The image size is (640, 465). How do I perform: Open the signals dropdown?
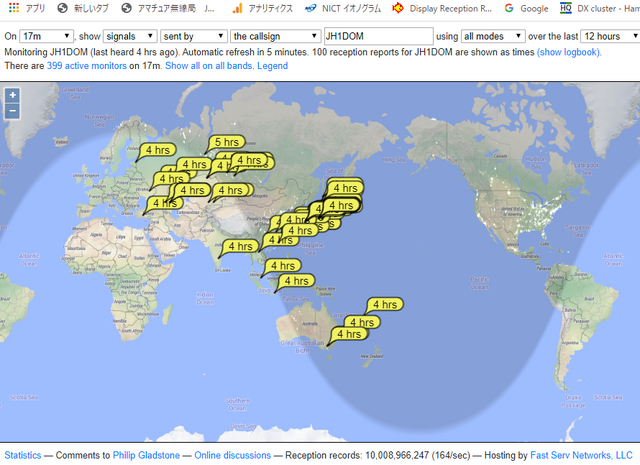[x=130, y=36]
